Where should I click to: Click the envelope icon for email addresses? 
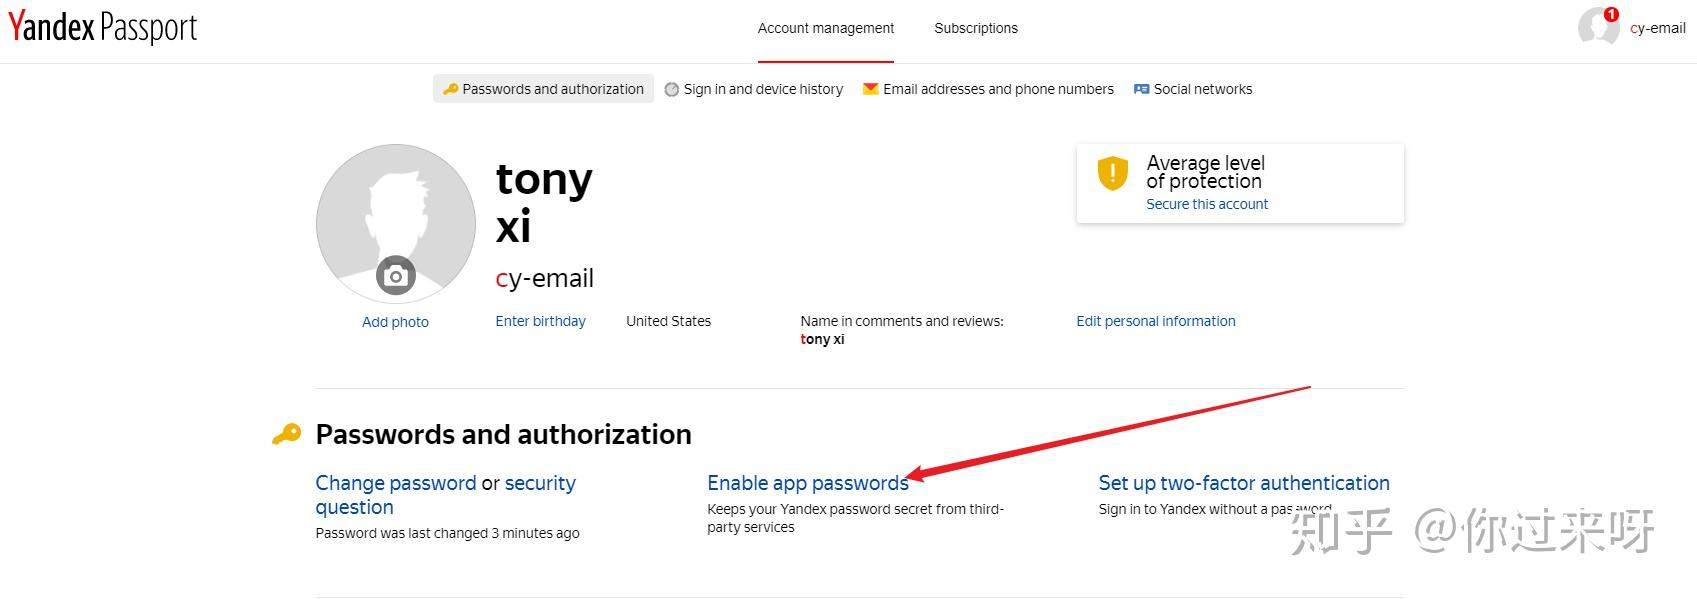tap(871, 89)
